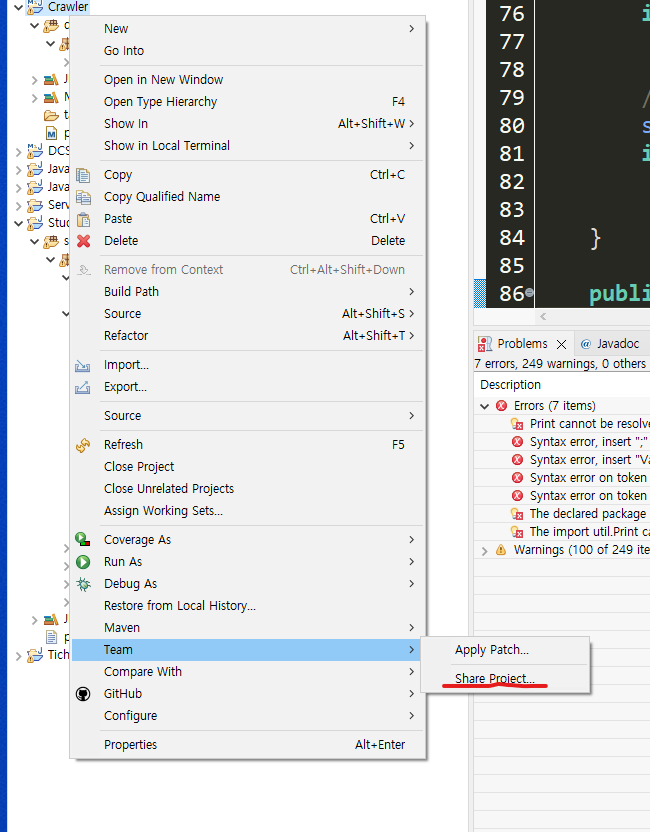Click the Crawler project icon
This screenshot has height=832, width=650.
pyautogui.click(x=35, y=7)
